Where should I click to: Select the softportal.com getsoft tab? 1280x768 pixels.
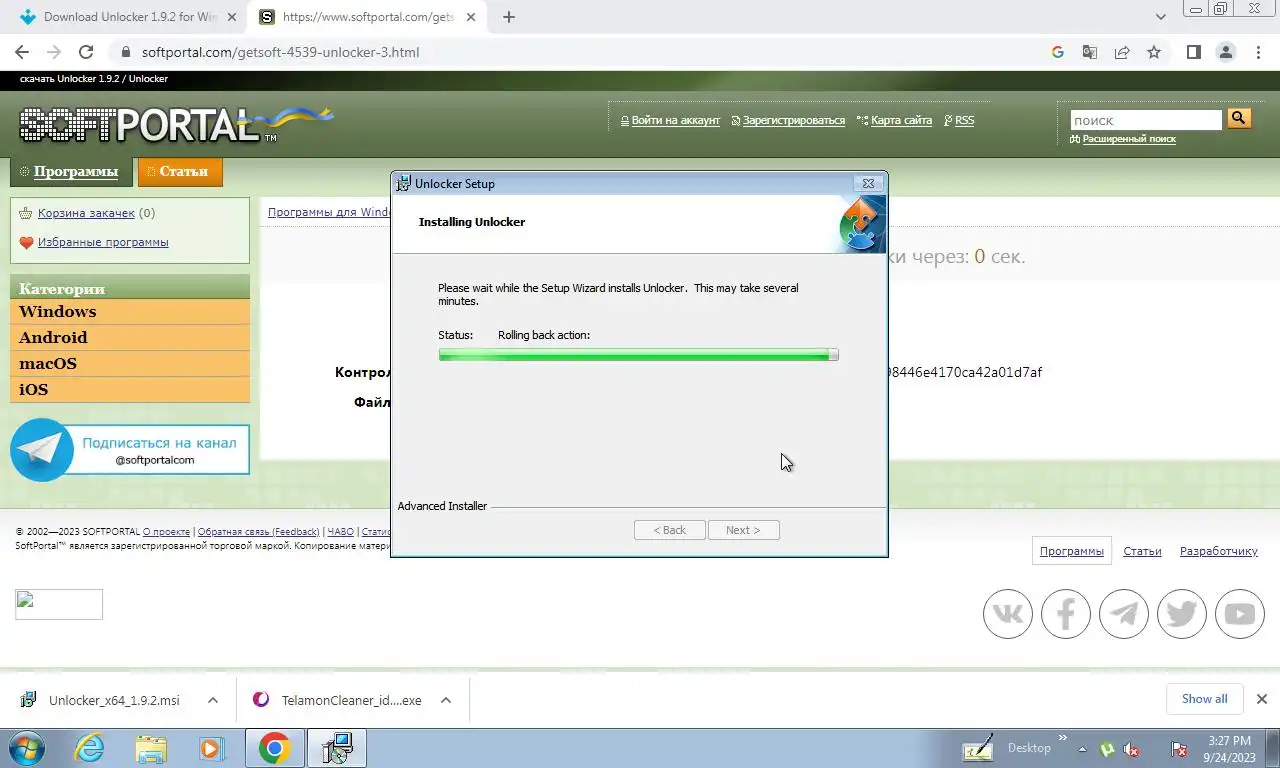(x=368, y=17)
